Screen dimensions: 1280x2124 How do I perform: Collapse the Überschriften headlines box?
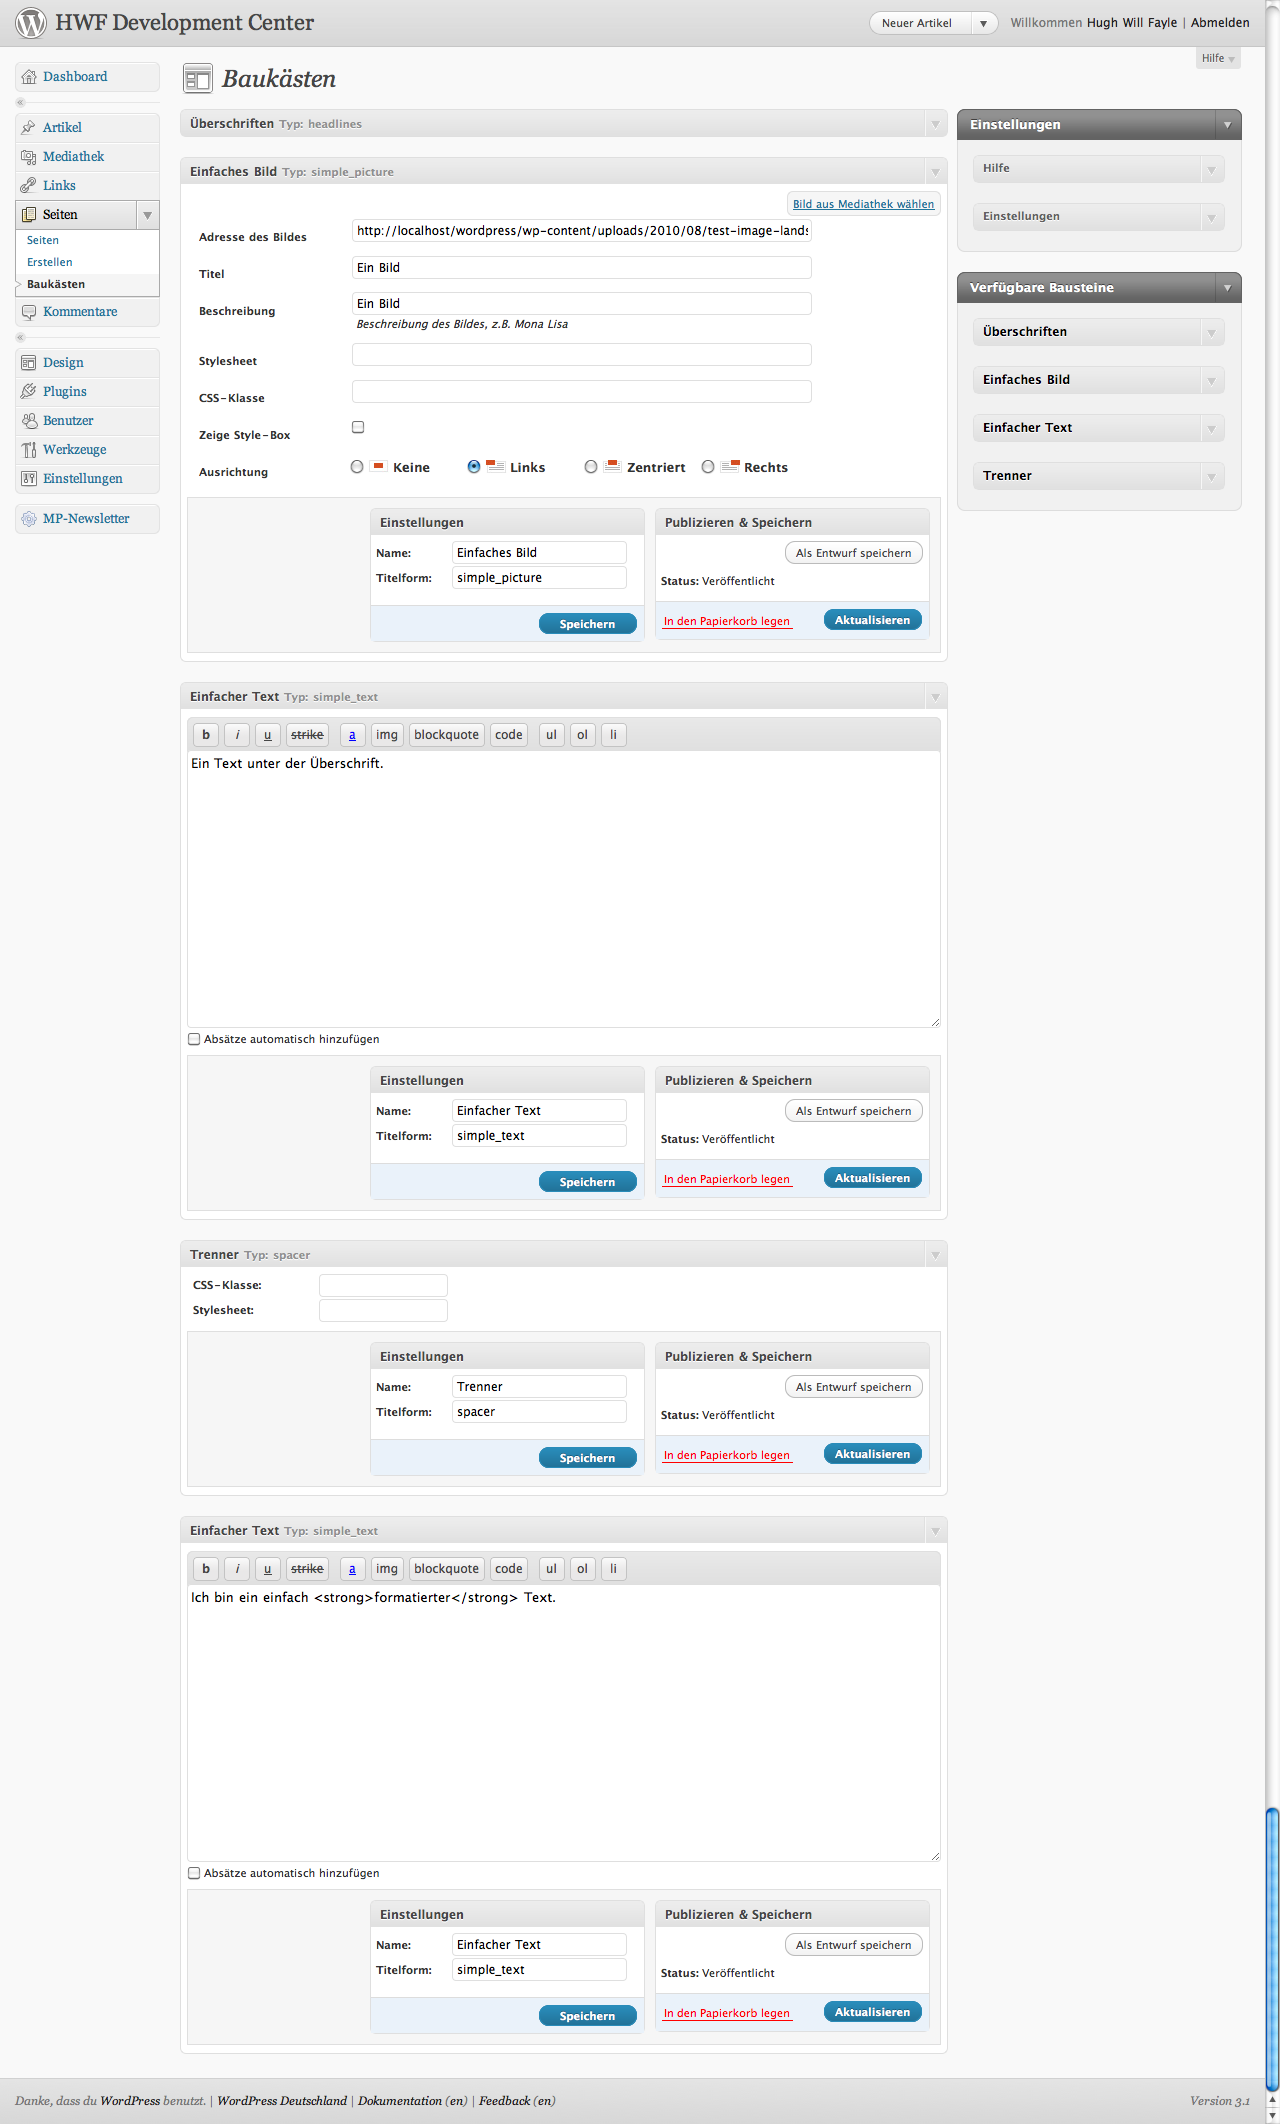click(x=935, y=124)
